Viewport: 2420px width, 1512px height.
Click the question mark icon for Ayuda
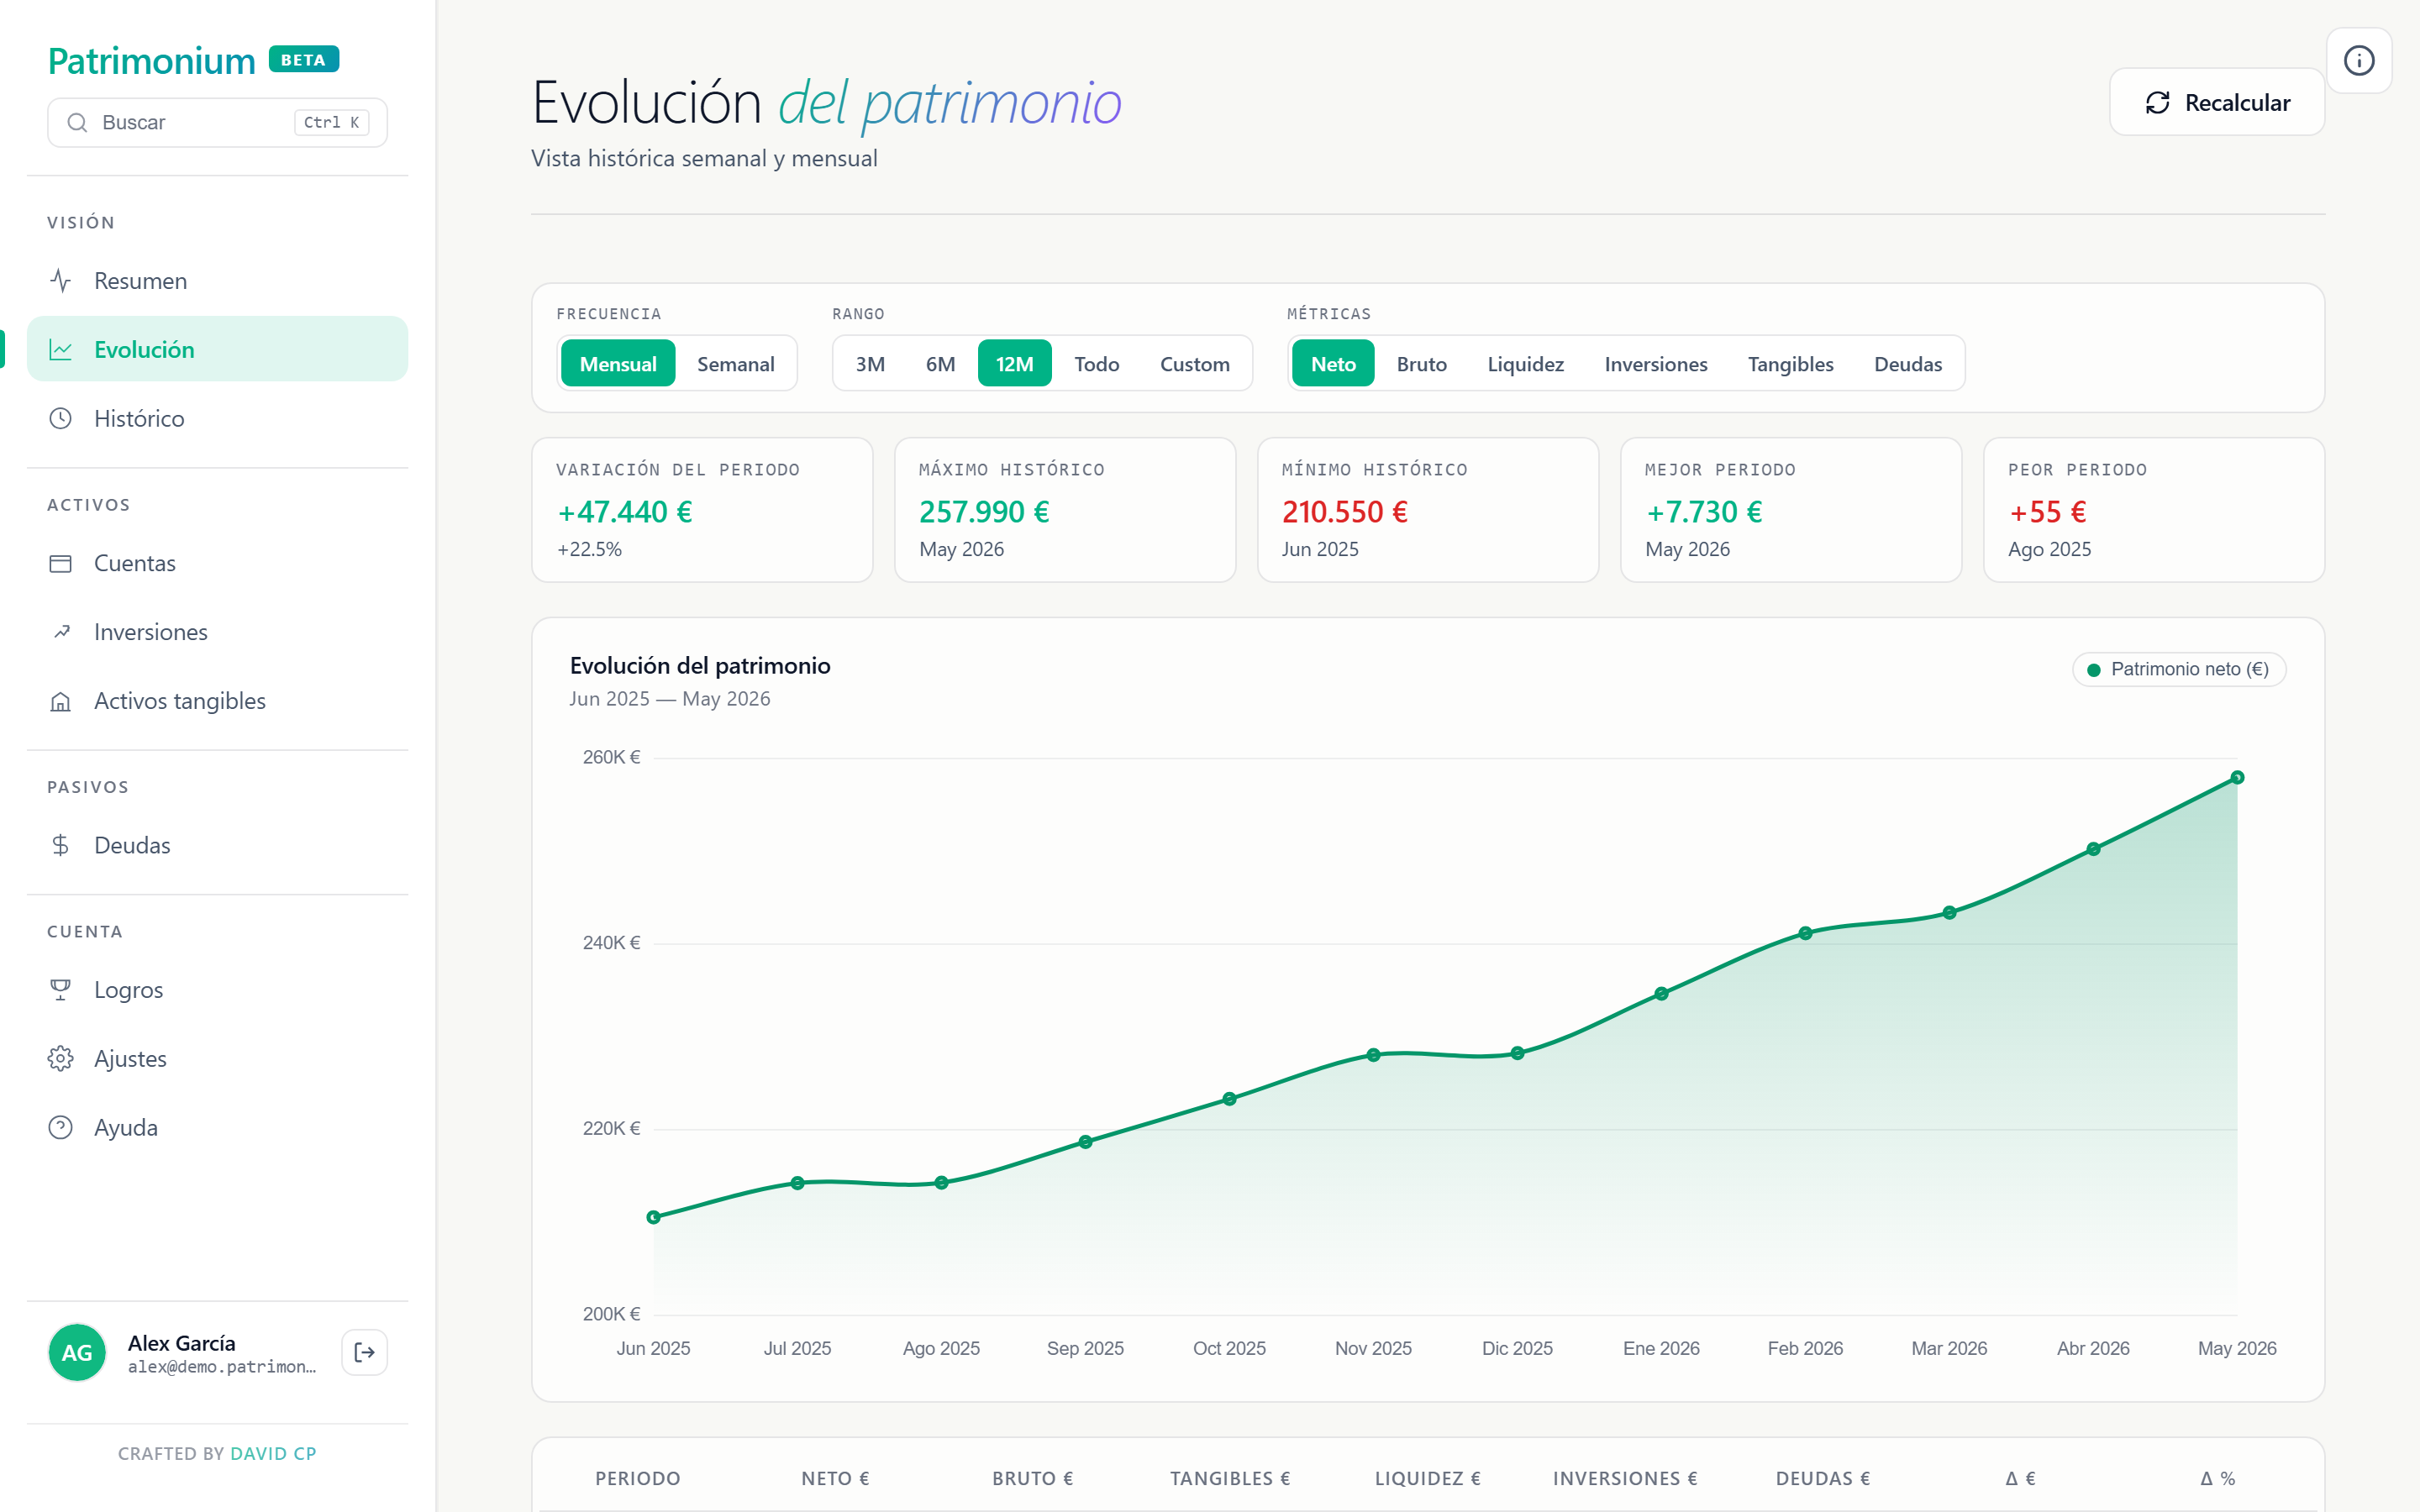(x=61, y=1127)
